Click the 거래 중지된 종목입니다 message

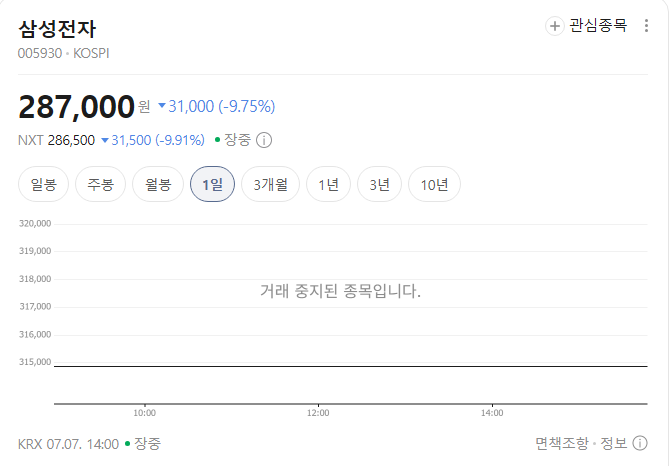(340, 291)
